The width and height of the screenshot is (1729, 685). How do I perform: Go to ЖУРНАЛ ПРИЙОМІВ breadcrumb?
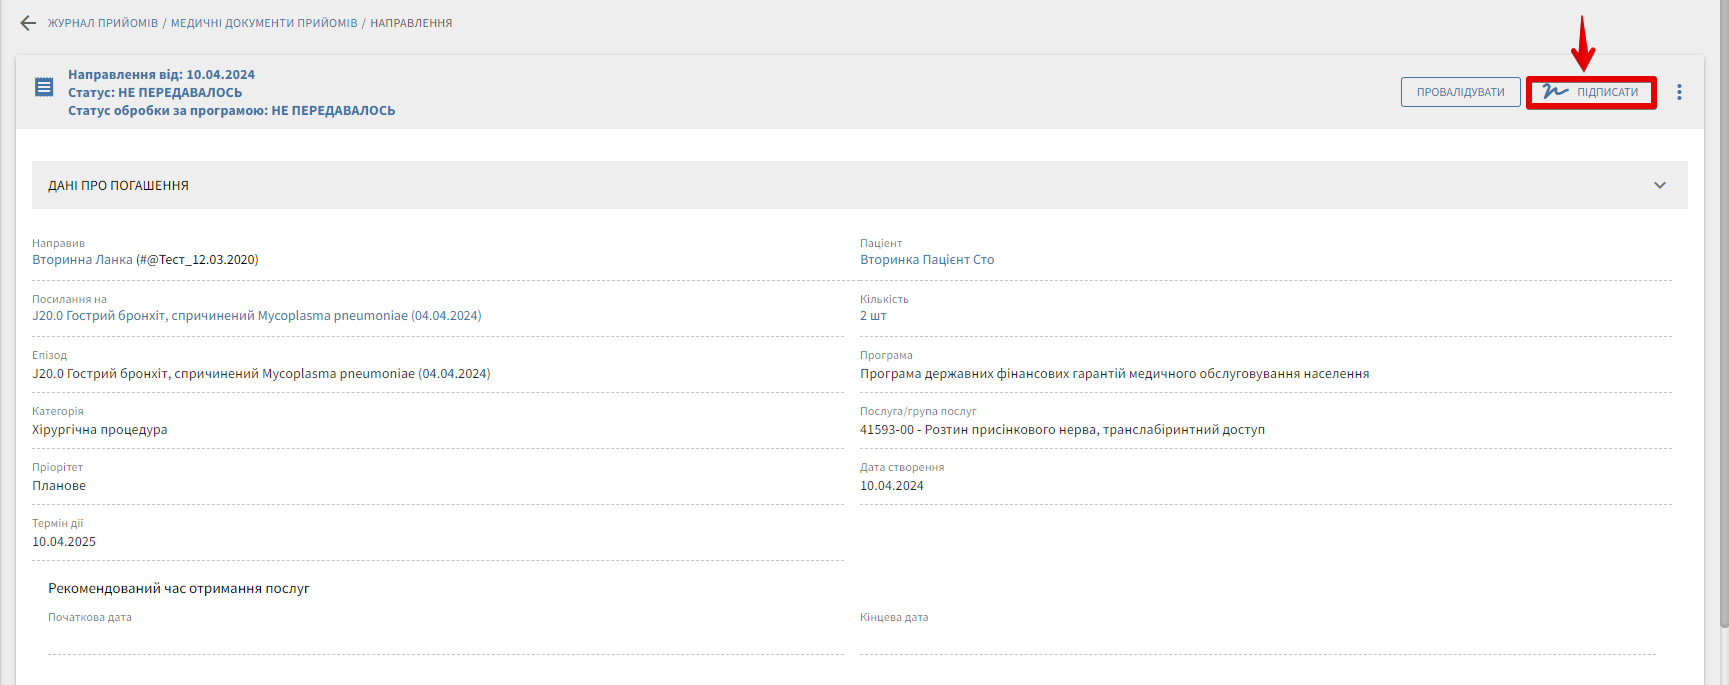[103, 23]
